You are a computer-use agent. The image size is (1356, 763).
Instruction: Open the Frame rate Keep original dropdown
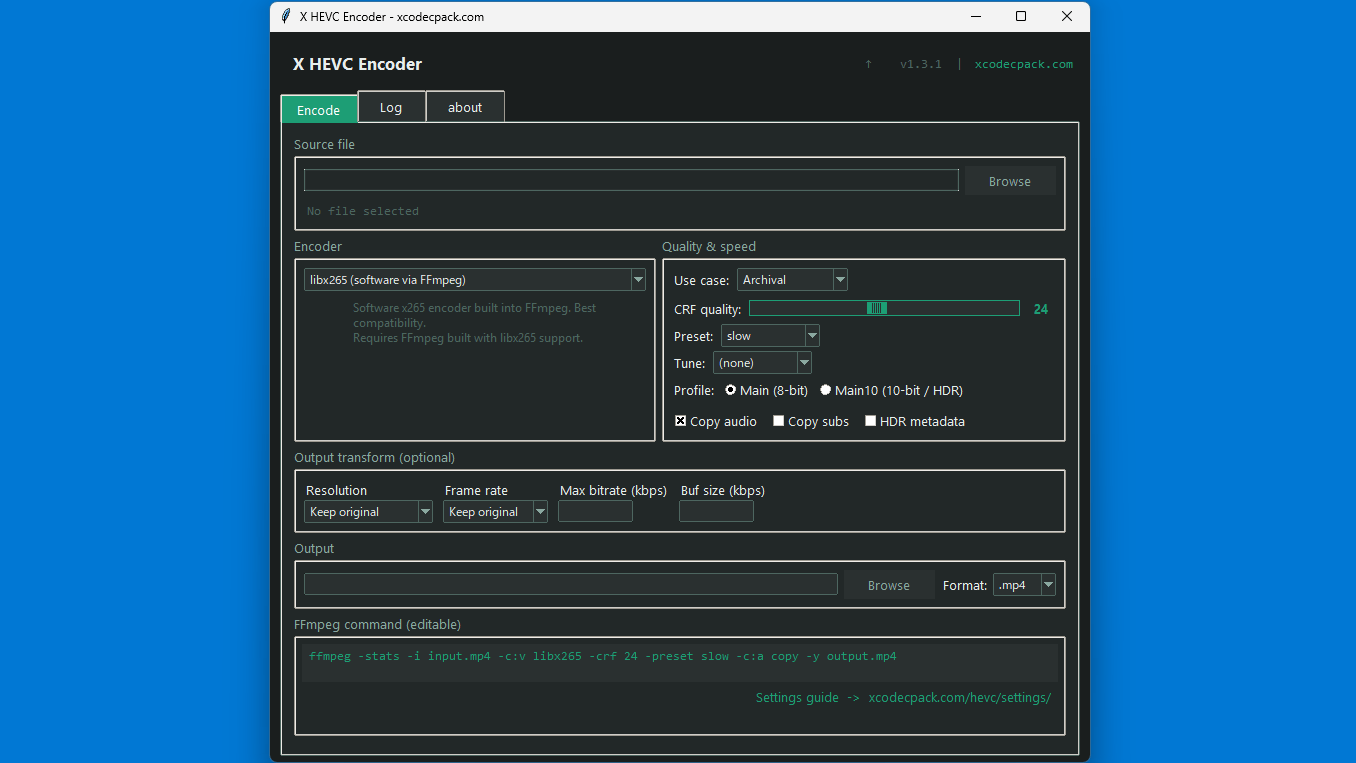(x=496, y=511)
